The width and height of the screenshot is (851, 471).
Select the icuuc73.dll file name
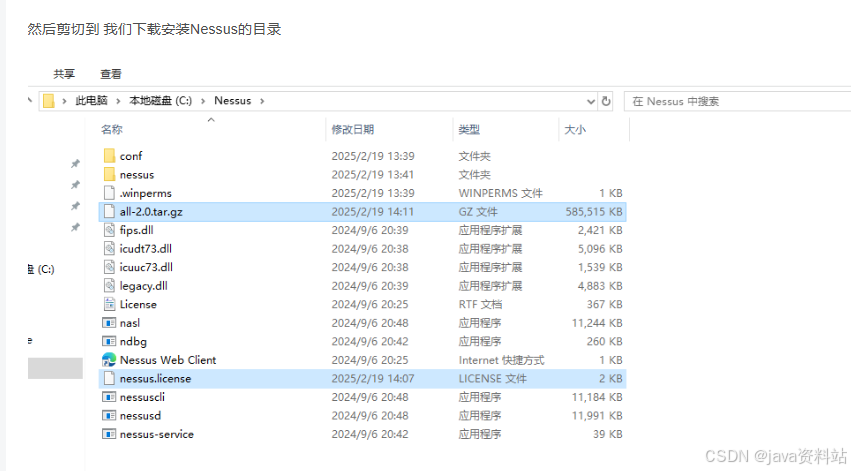pos(146,267)
